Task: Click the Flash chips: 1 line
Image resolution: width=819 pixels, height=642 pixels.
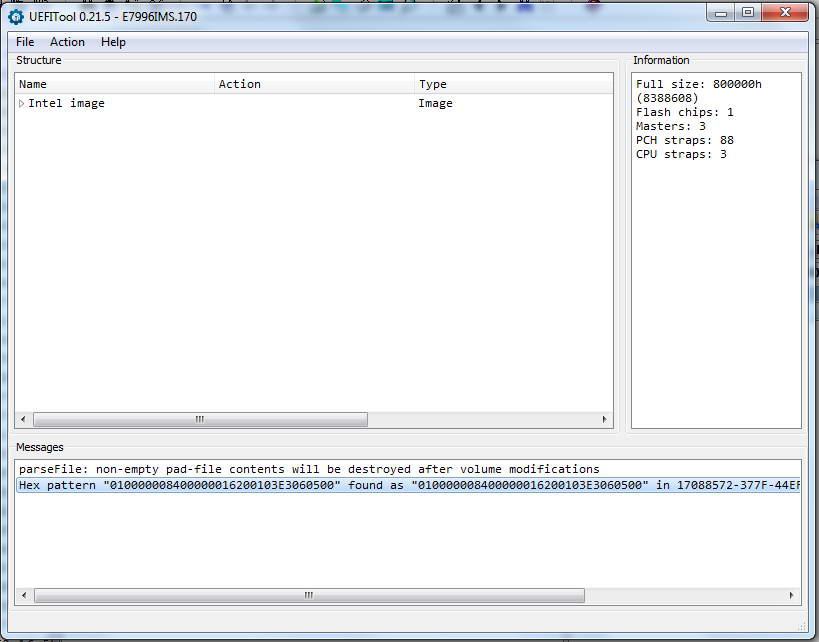Action: pos(685,112)
